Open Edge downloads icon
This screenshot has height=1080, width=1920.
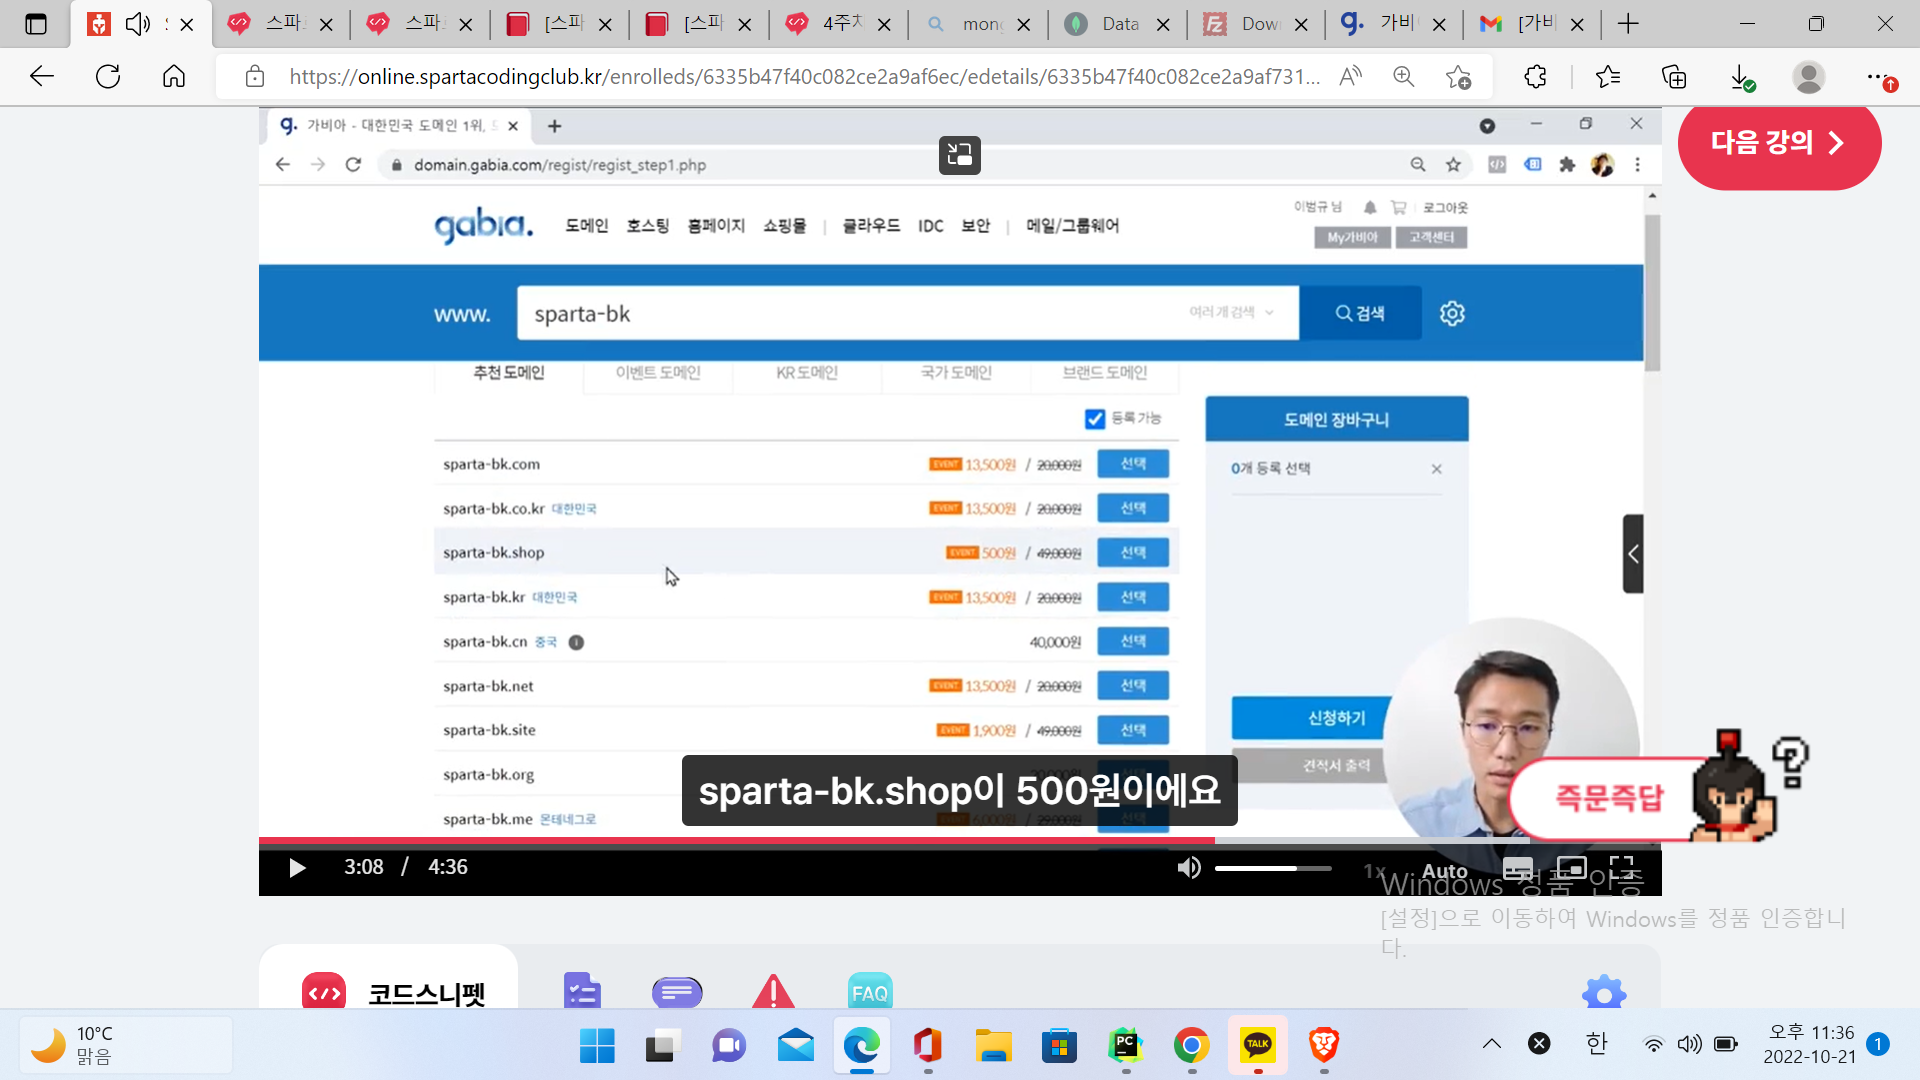[1741, 77]
